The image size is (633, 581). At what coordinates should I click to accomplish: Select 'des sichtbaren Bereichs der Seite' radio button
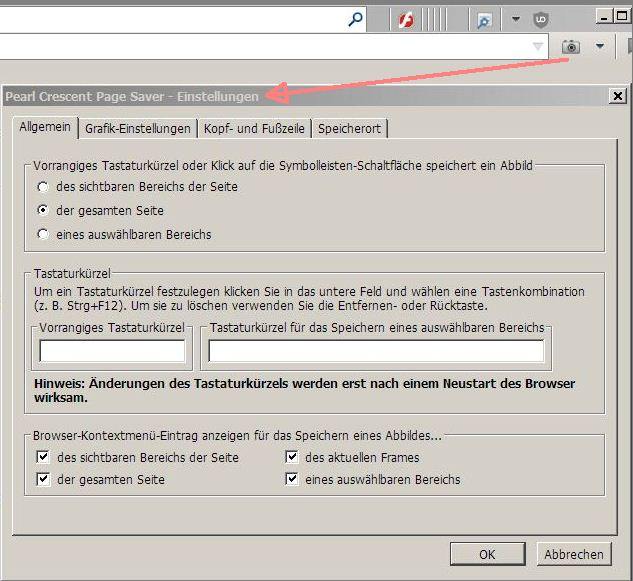(43, 187)
